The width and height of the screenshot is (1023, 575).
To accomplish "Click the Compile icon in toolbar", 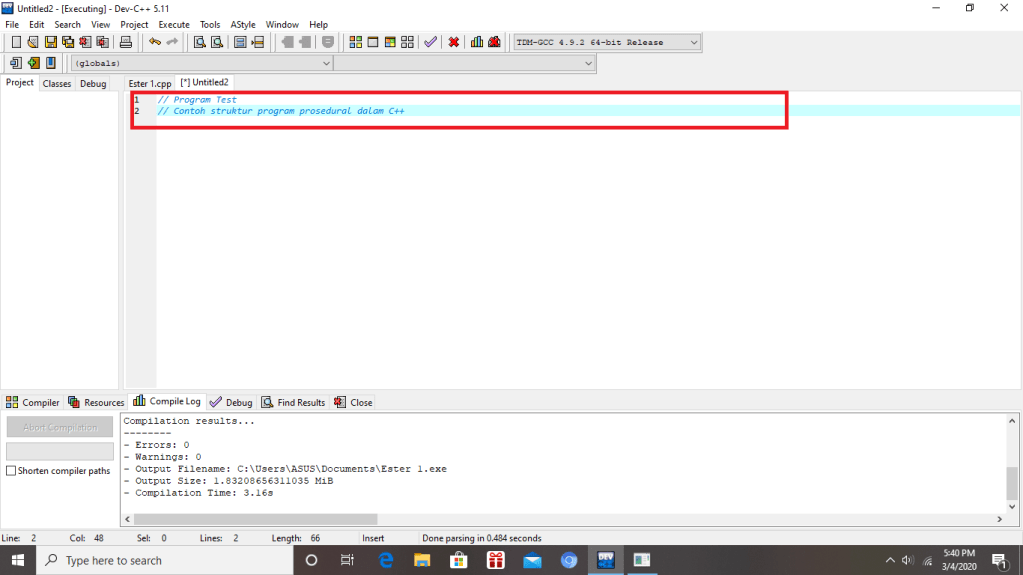I will 355,42.
